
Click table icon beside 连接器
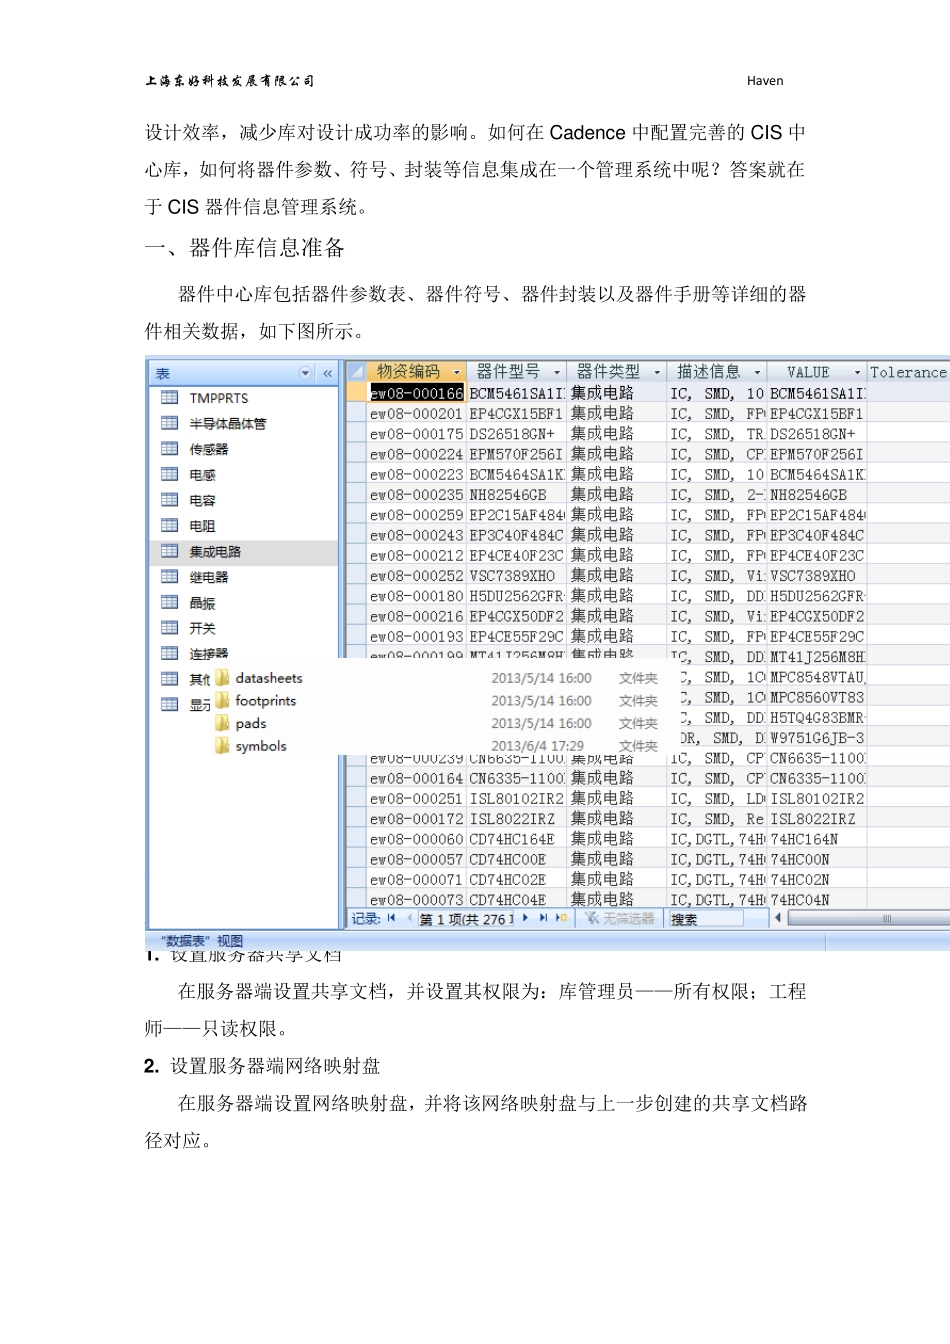pyautogui.click(x=170, y=653)
